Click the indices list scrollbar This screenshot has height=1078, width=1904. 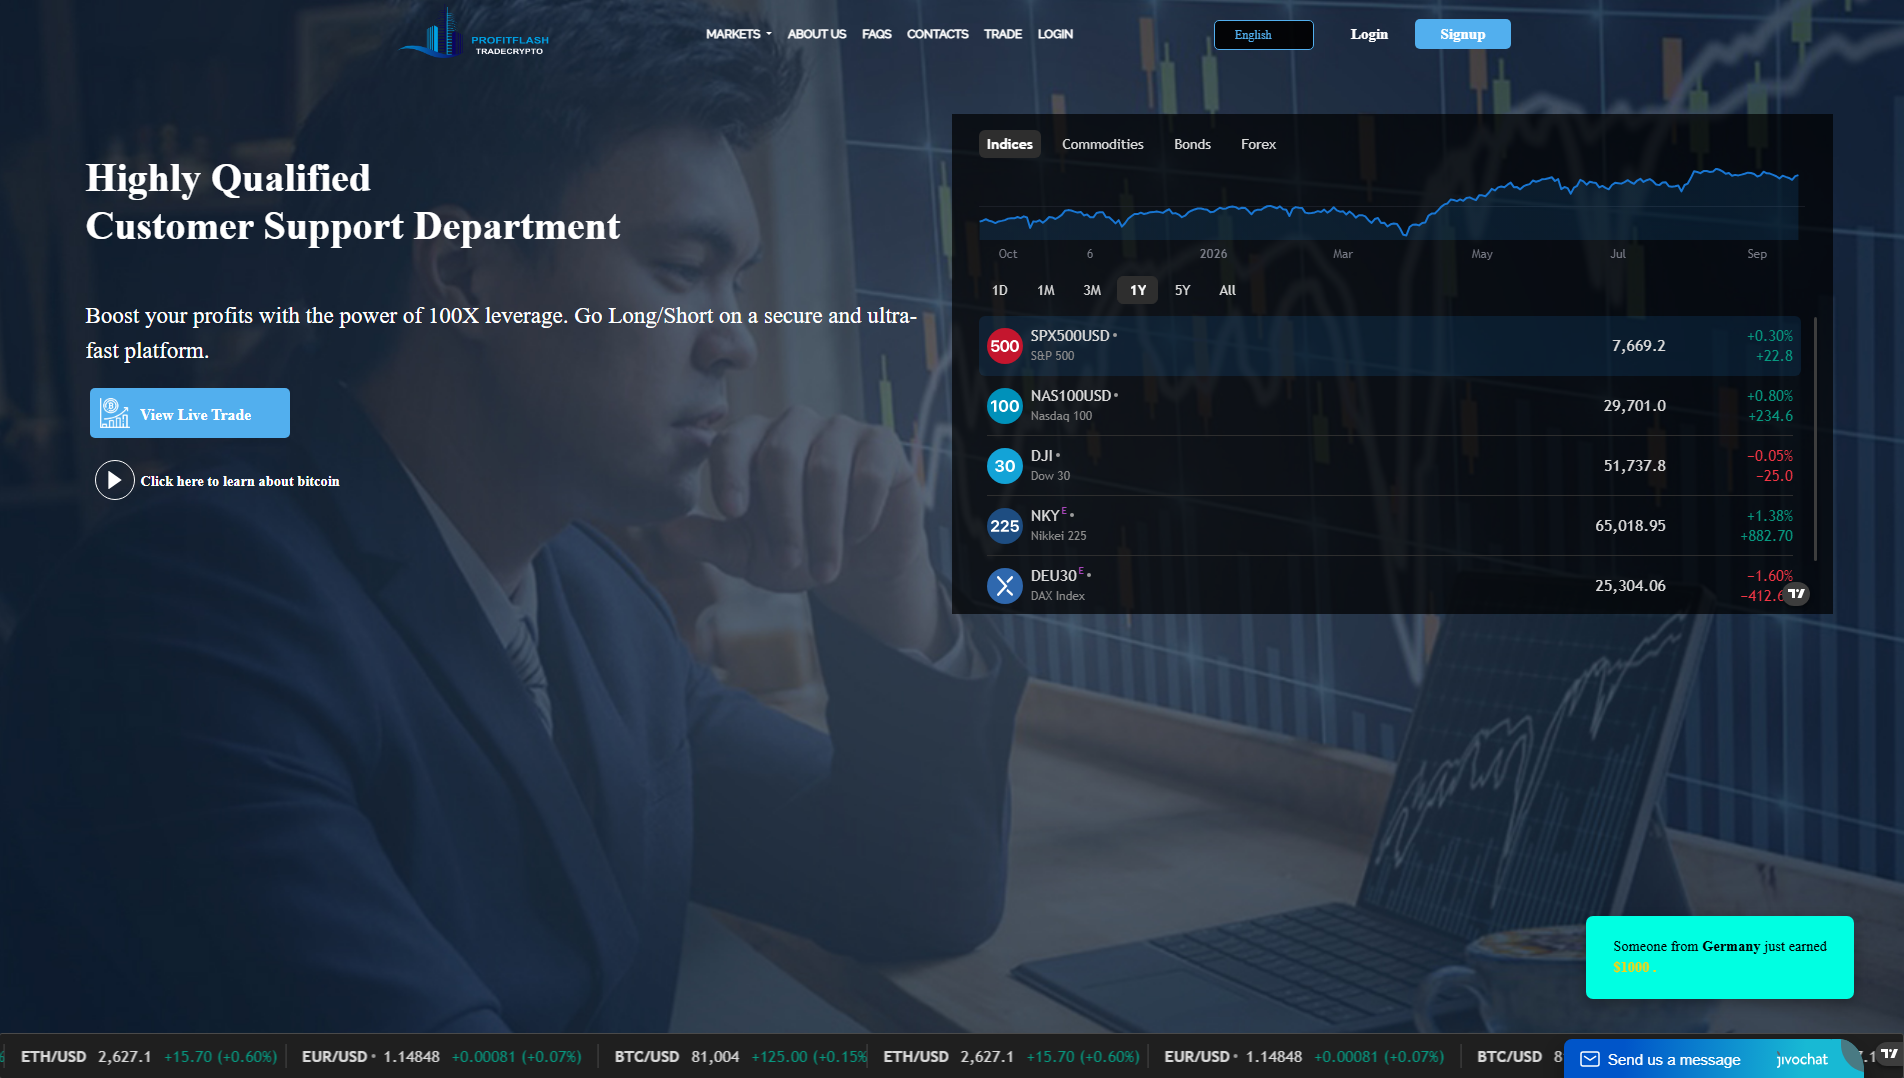coord(1815,439)
